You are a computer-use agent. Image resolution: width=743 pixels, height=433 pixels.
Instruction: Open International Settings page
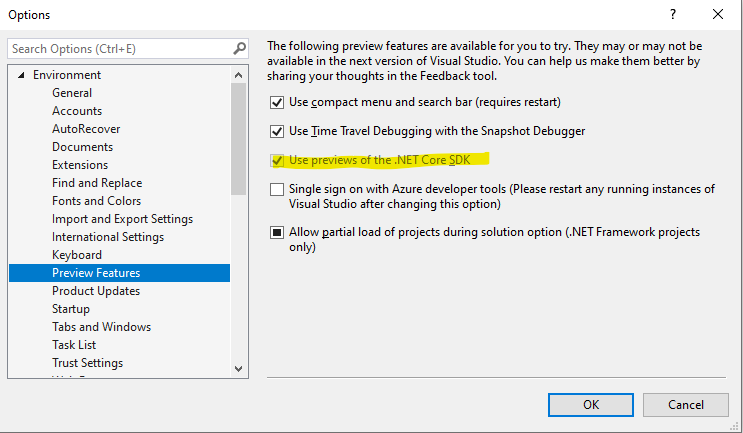pos(108,237)
